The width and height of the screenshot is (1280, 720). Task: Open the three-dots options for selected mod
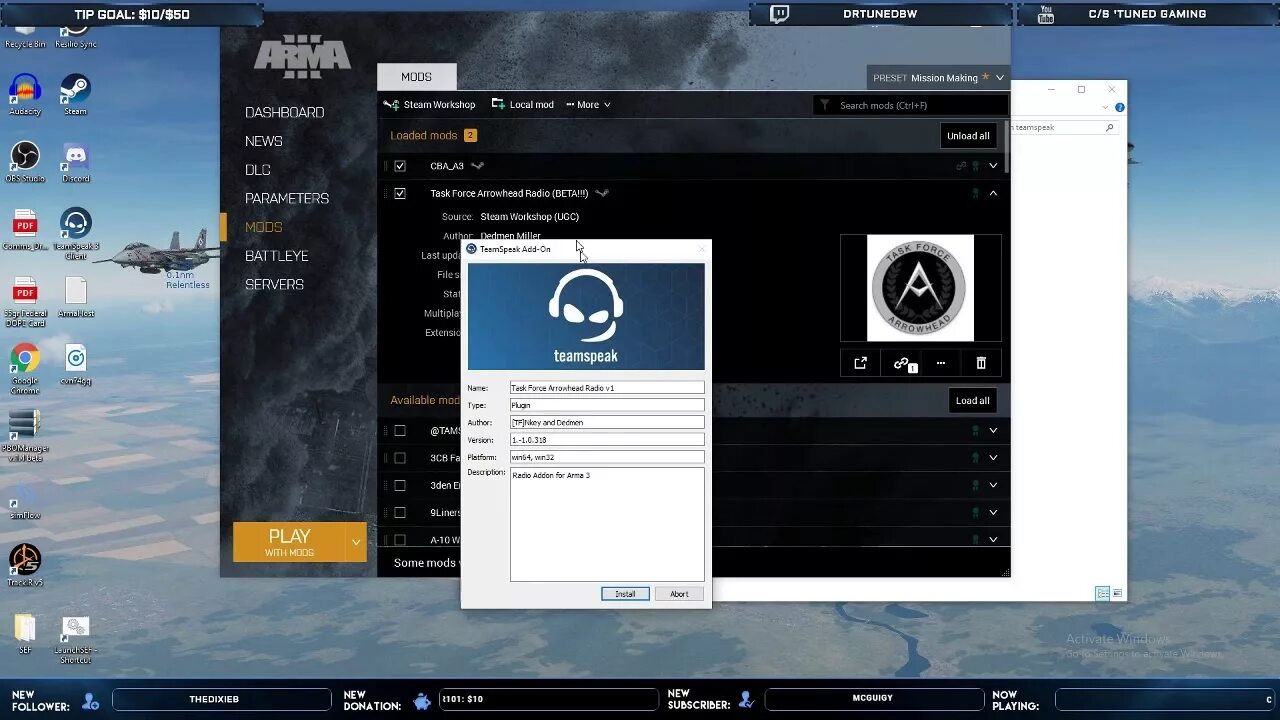click(x=941, y=363)
